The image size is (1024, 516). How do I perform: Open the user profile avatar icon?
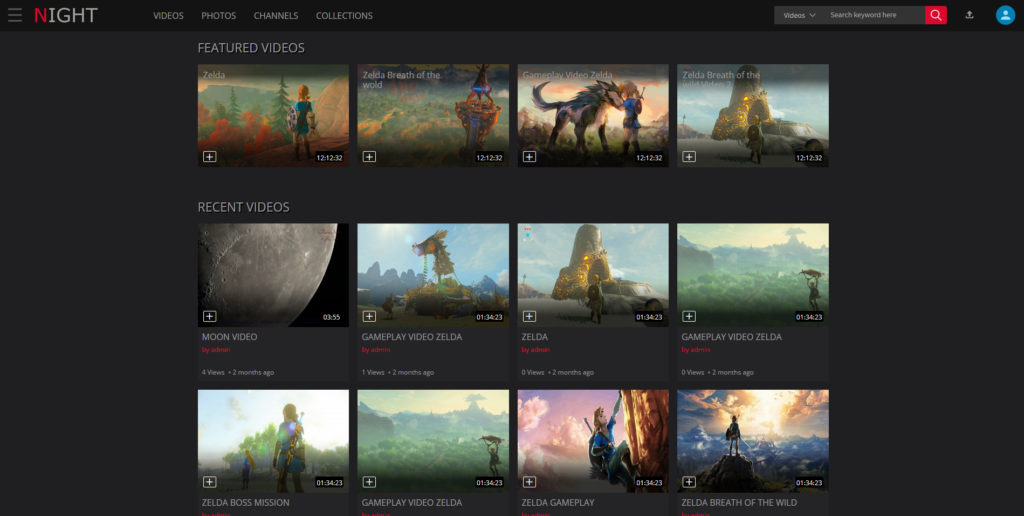coord(1005,15)
